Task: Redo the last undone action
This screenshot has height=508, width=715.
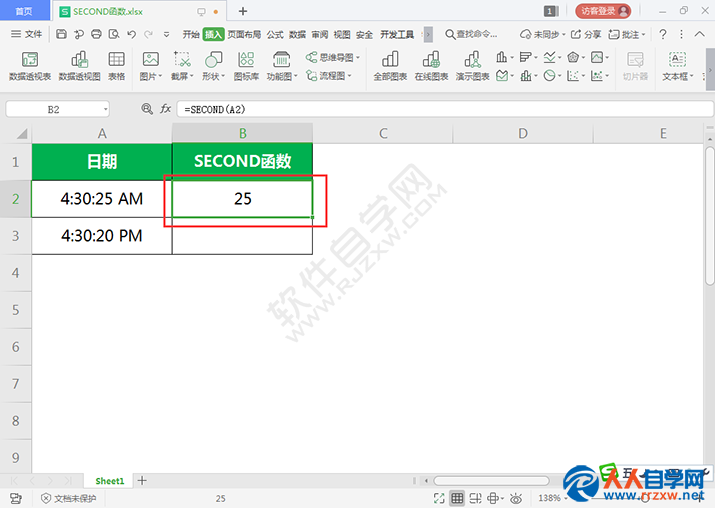Action: tap(148, 34)
